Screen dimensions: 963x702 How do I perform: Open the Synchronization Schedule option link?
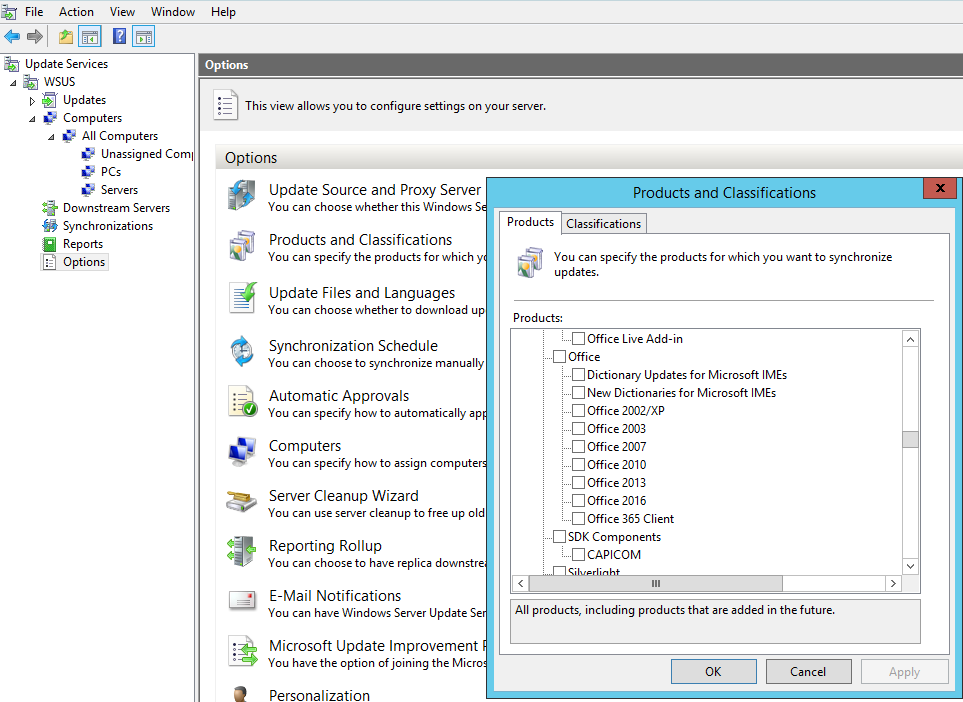(353, 346)
